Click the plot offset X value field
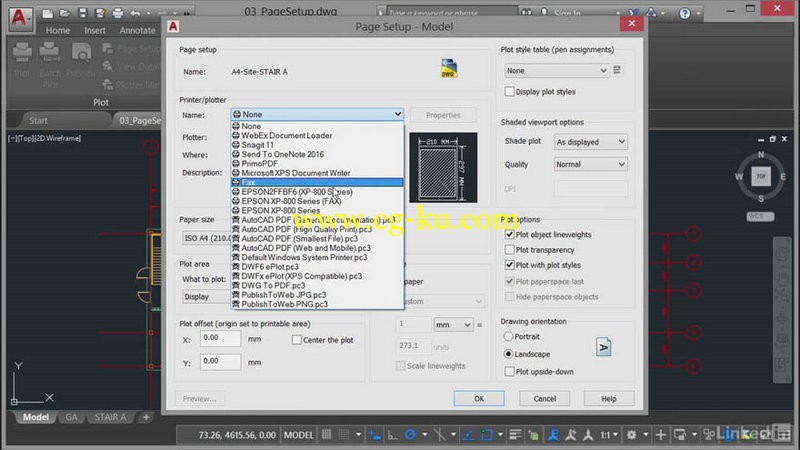 pos(220,338)
